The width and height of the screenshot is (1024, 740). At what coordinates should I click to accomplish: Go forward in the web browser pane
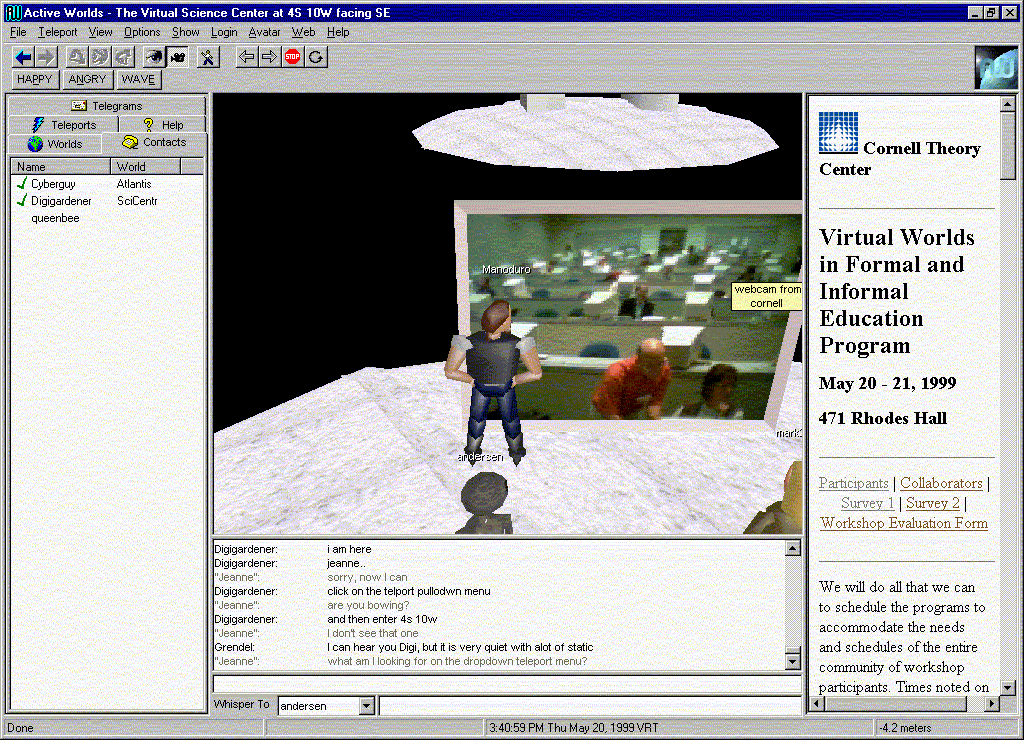pyautogui.click(x=269, y=57)
